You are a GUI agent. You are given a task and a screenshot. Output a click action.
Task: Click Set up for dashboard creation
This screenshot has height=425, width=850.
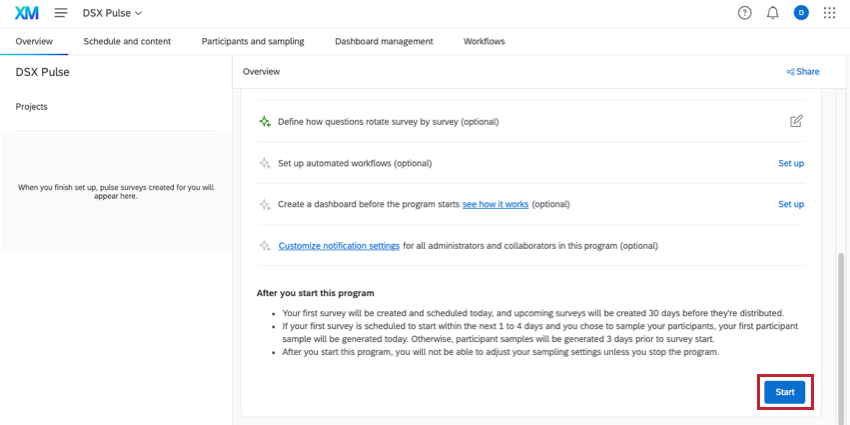(791, 204)
